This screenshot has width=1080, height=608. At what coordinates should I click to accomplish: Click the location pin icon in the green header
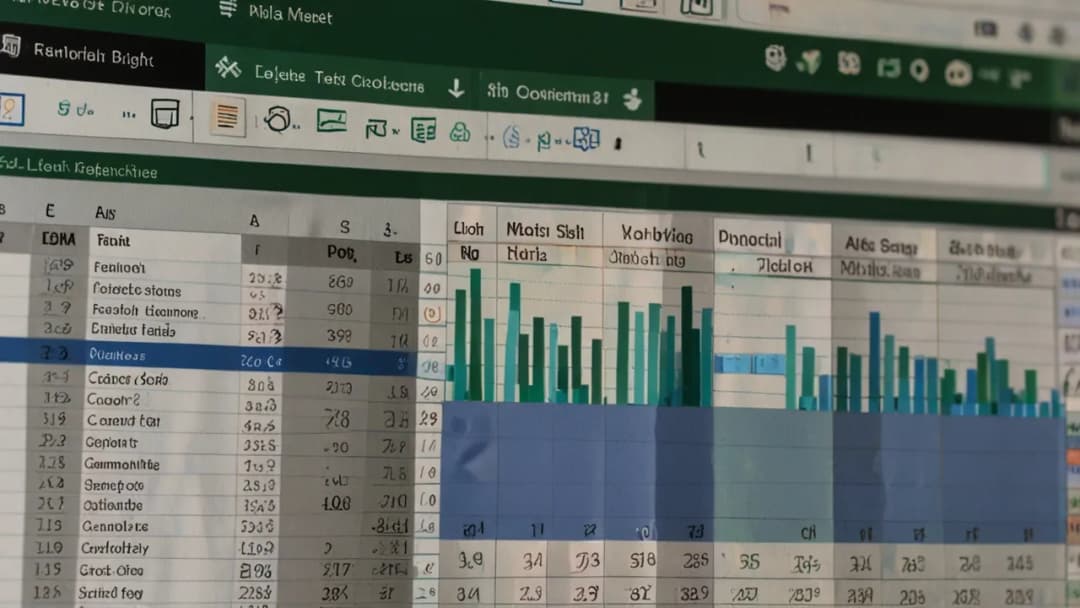920,70
